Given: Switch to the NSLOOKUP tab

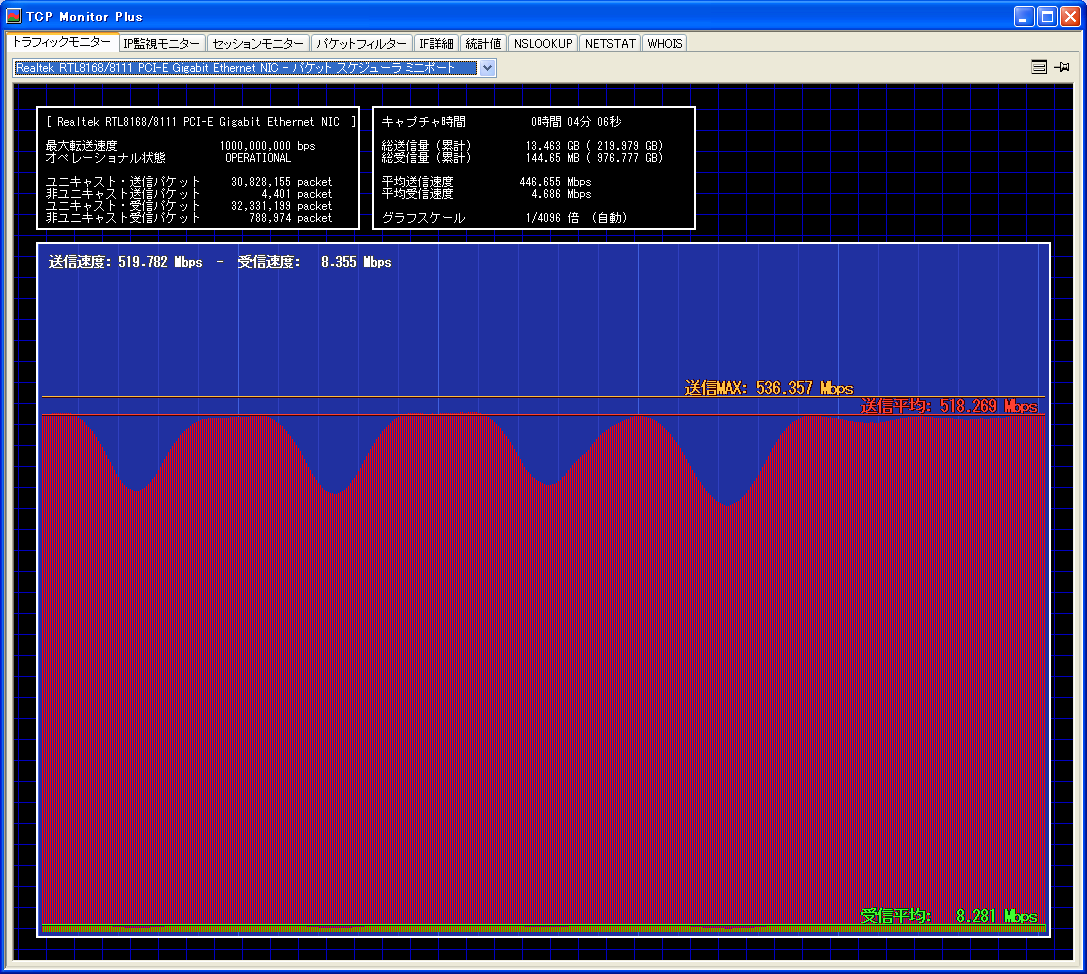Looking at the screenshot, I should (543, 44).
